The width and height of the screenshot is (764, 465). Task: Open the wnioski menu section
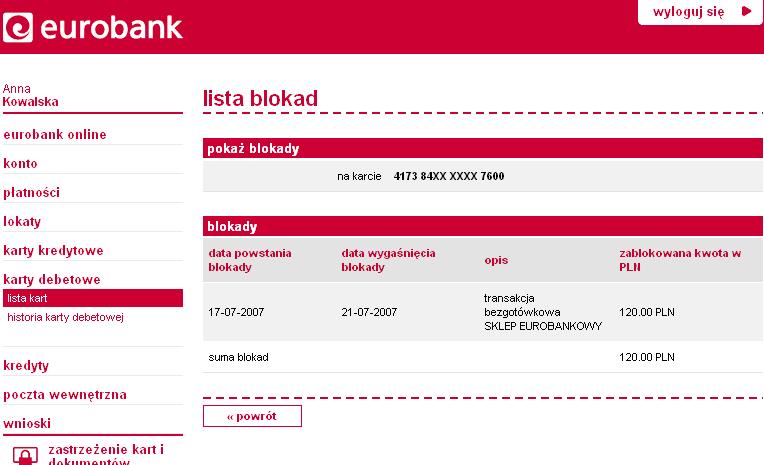coord(27,423)
